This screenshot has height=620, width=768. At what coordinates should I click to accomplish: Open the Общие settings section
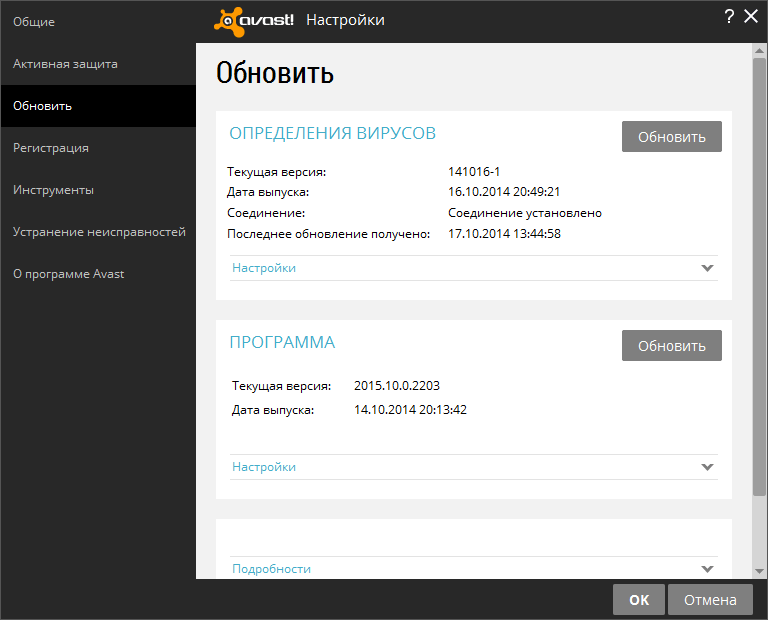(x=98, y=22)
